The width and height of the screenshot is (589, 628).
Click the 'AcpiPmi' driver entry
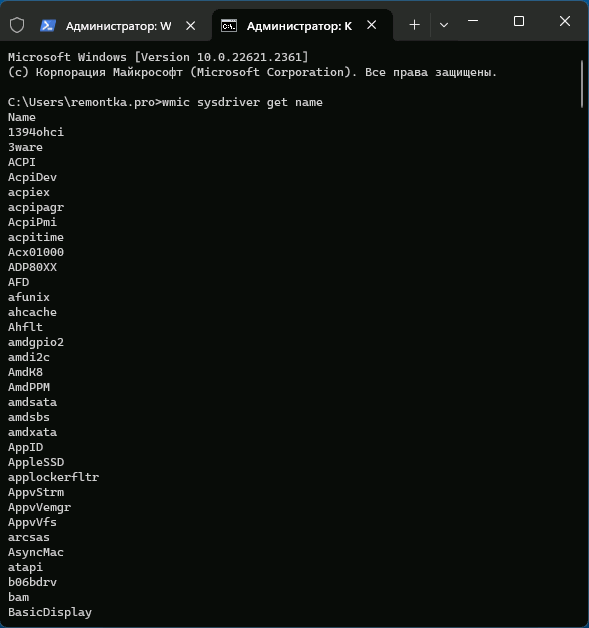click(x=32, y=222)
